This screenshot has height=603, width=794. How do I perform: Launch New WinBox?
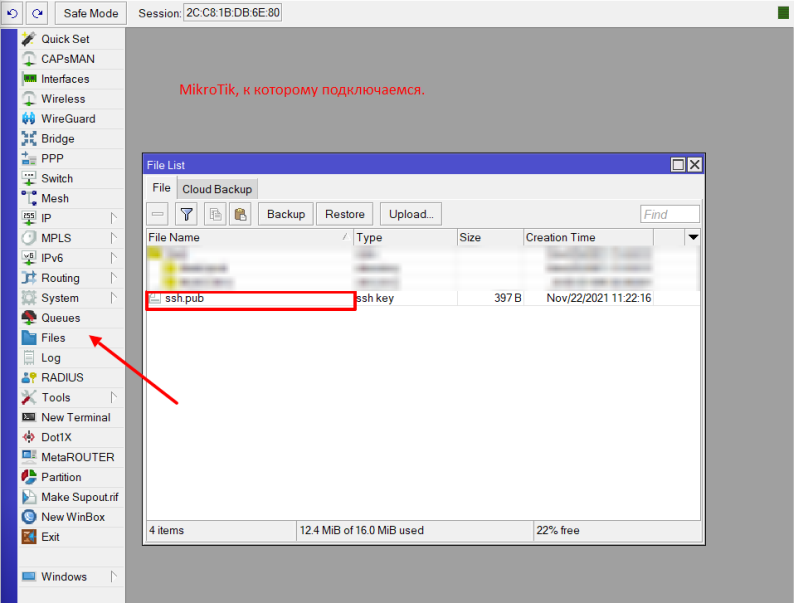tap(71, 517)
